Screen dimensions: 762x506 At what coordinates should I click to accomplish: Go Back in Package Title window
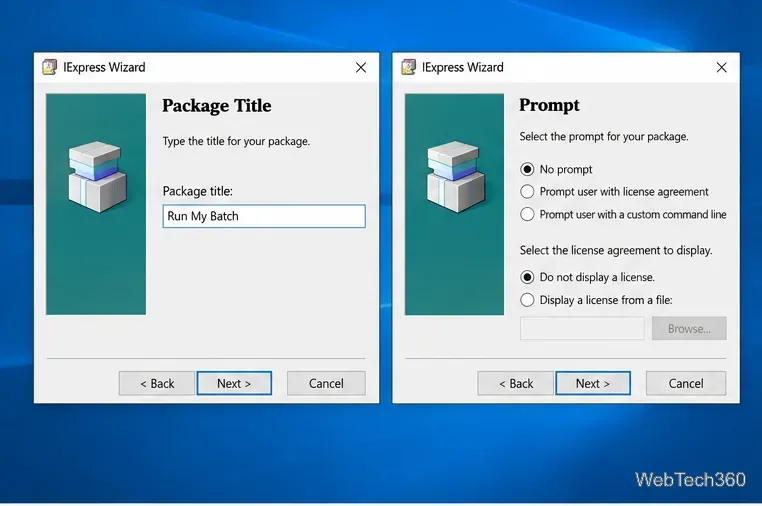pyautogui.click(x=156, y=384)
